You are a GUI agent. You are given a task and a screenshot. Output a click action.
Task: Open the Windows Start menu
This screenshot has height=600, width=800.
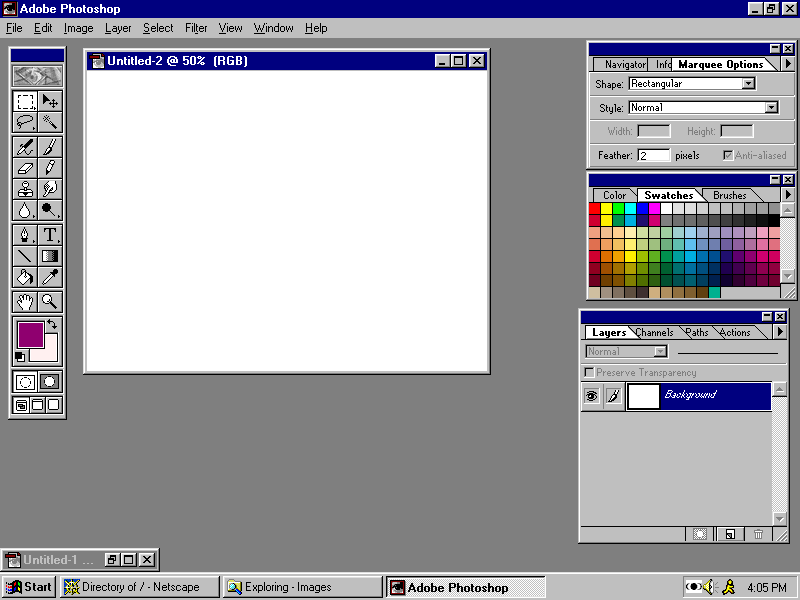click(x=29, y=587)
